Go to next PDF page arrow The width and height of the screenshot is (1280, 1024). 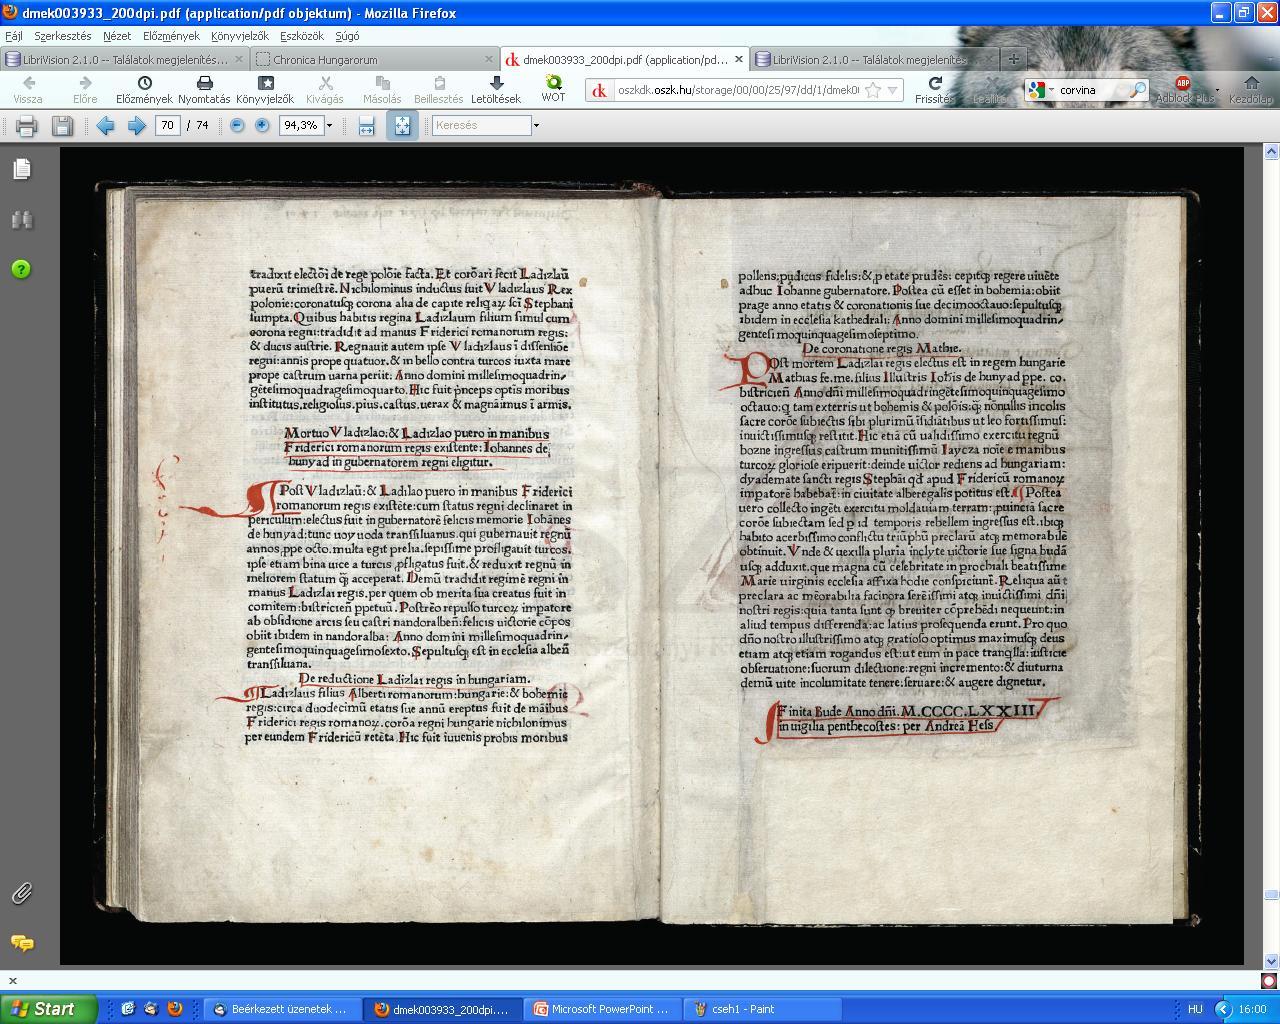(x=137, y=125)
